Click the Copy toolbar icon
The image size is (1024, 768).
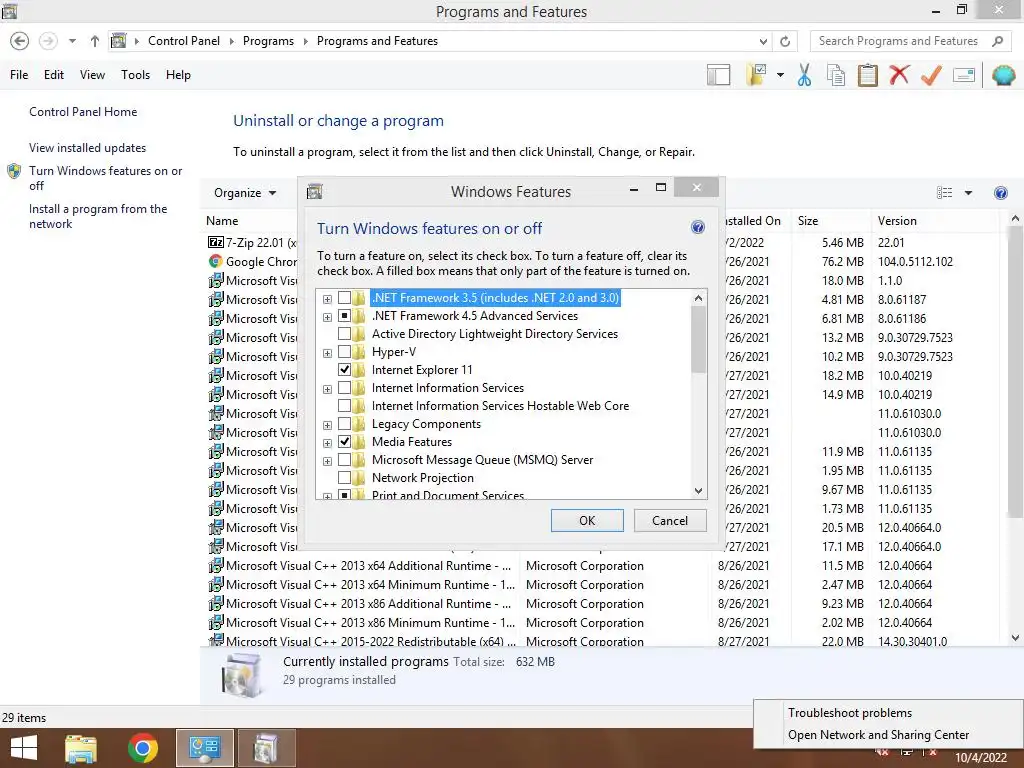click(836, 75)
